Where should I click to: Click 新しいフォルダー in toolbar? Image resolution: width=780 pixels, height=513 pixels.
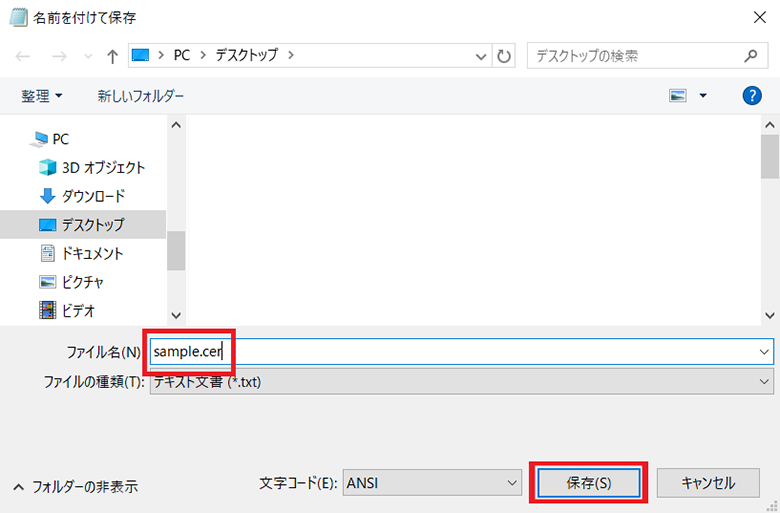point(140,96)
